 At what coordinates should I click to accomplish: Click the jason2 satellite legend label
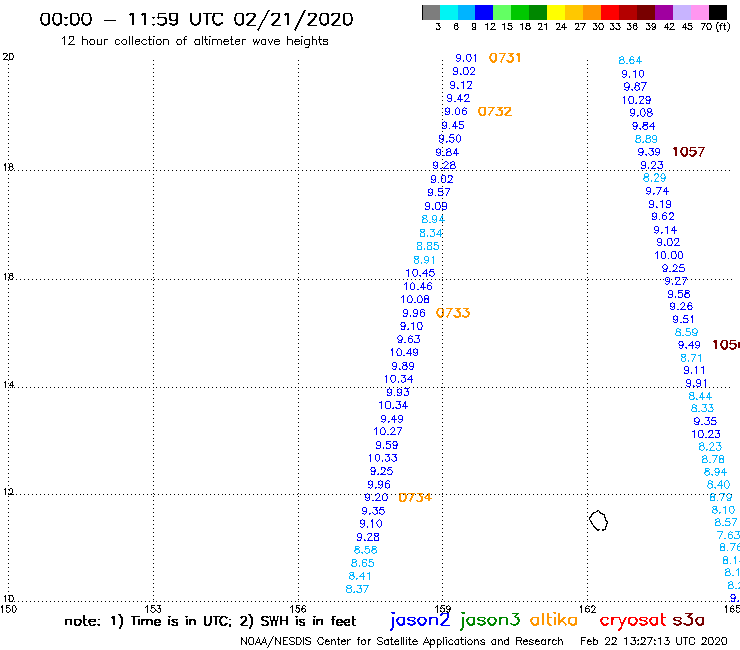(420, 620)
